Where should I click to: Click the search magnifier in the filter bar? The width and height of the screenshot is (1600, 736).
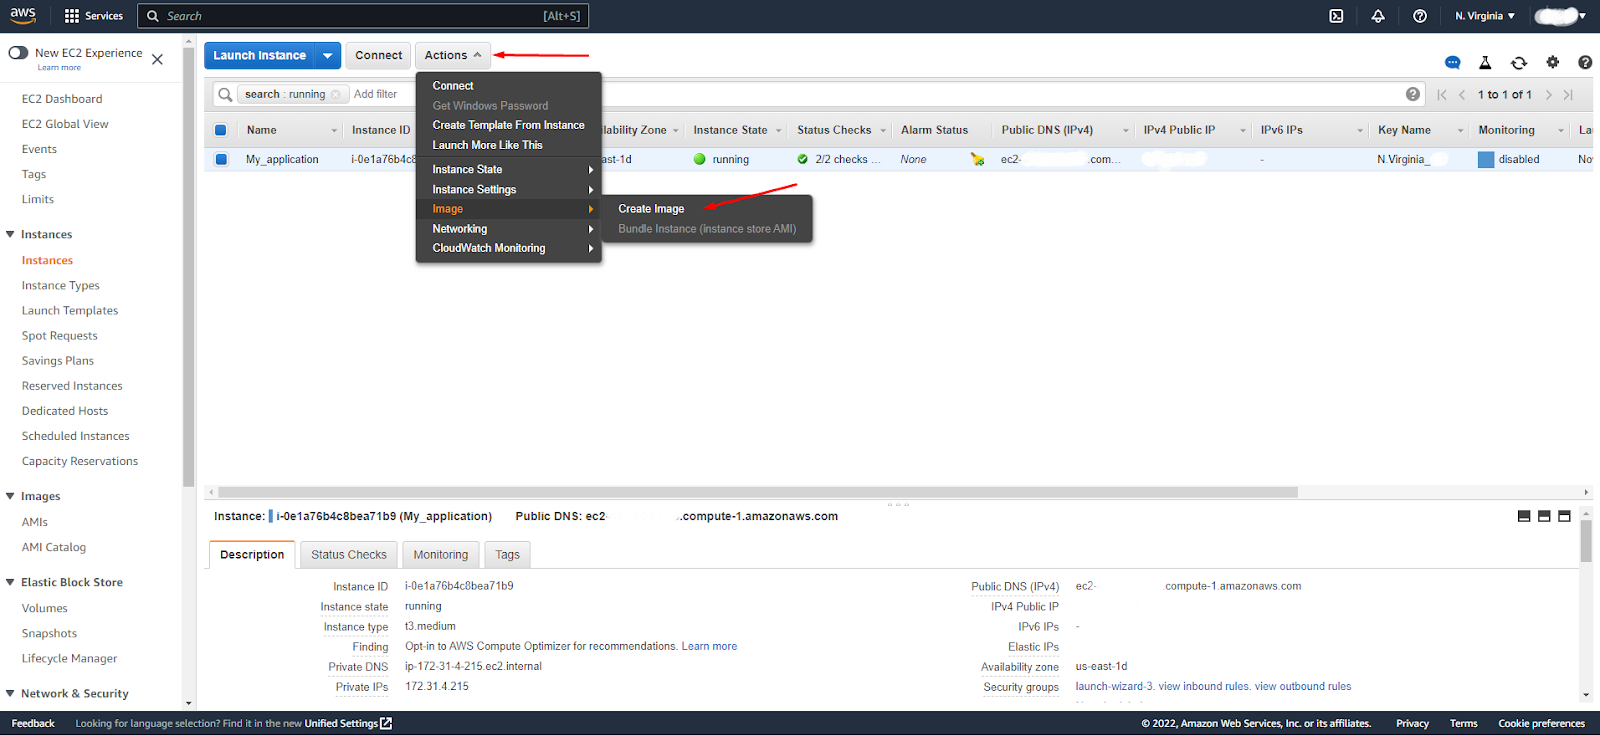click(x=225, y=94)
